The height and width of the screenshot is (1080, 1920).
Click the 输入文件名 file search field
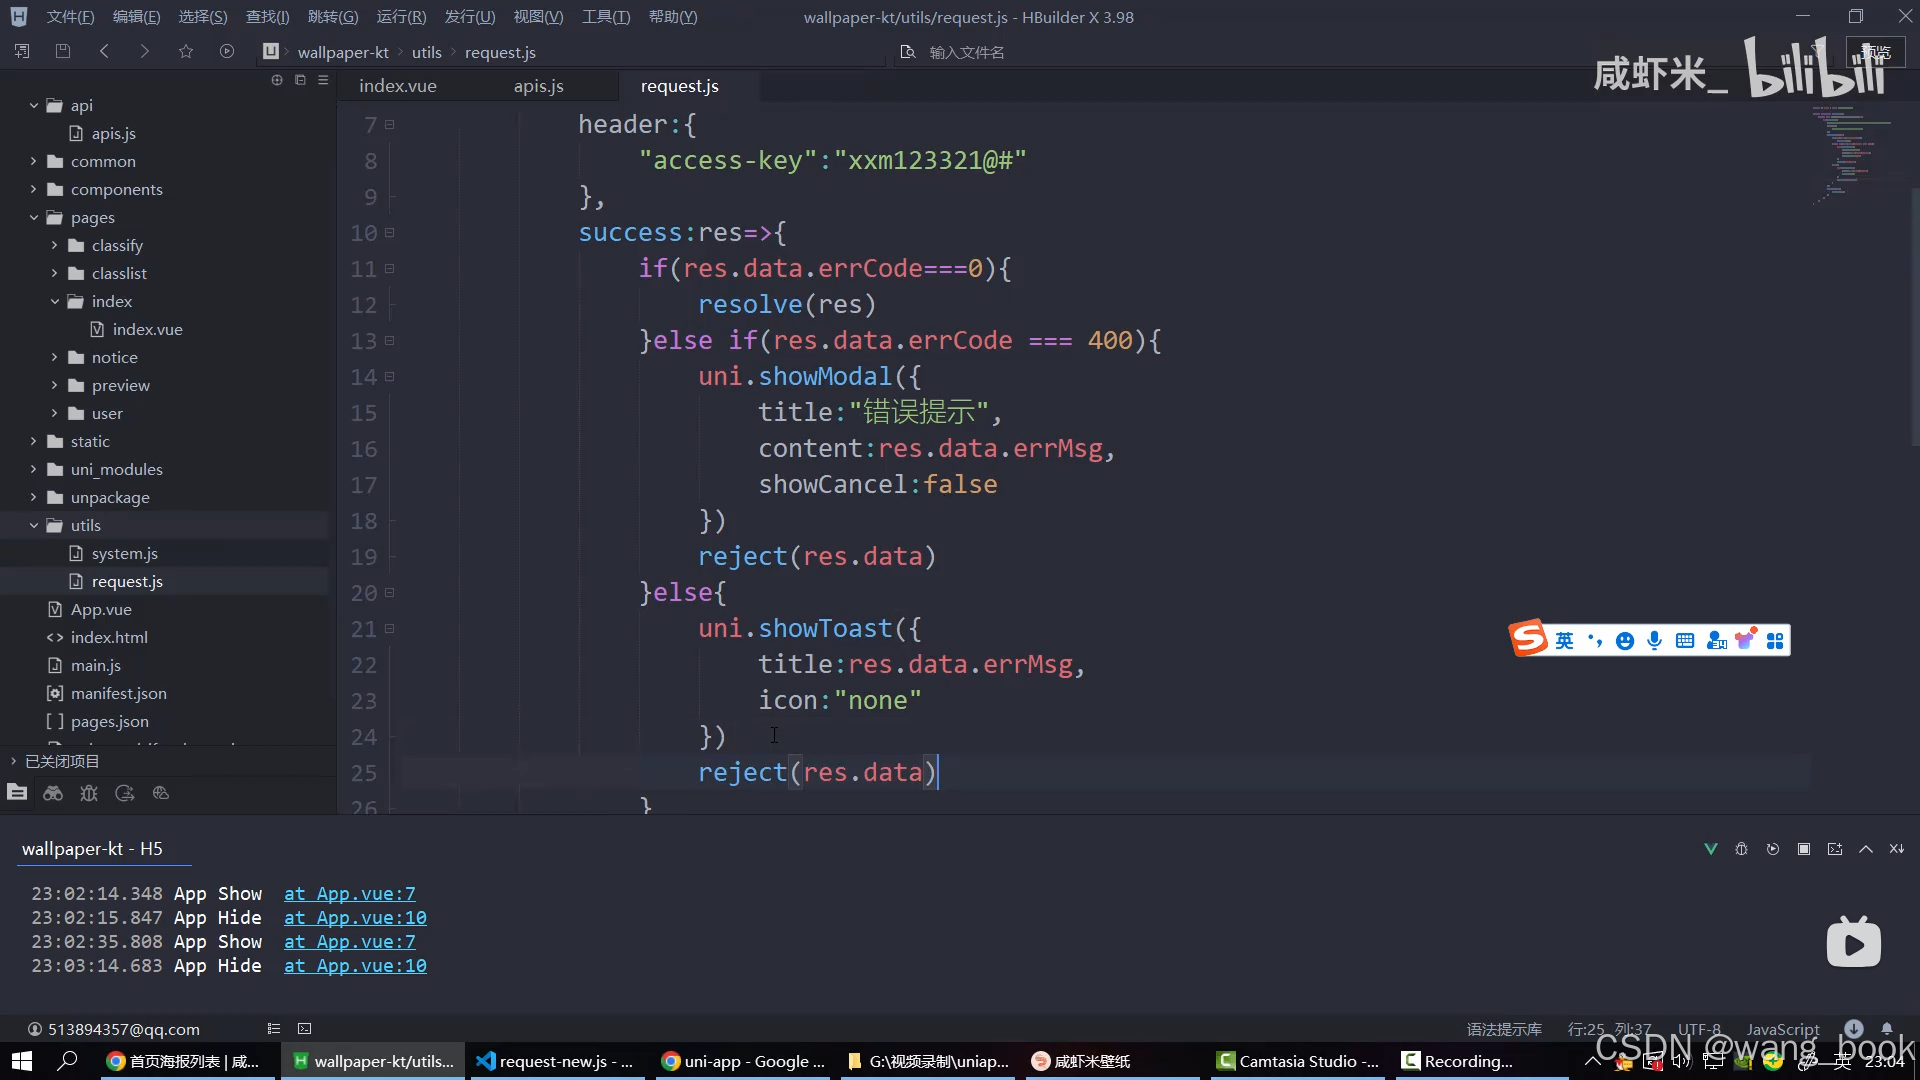click(x=966, y=52)
